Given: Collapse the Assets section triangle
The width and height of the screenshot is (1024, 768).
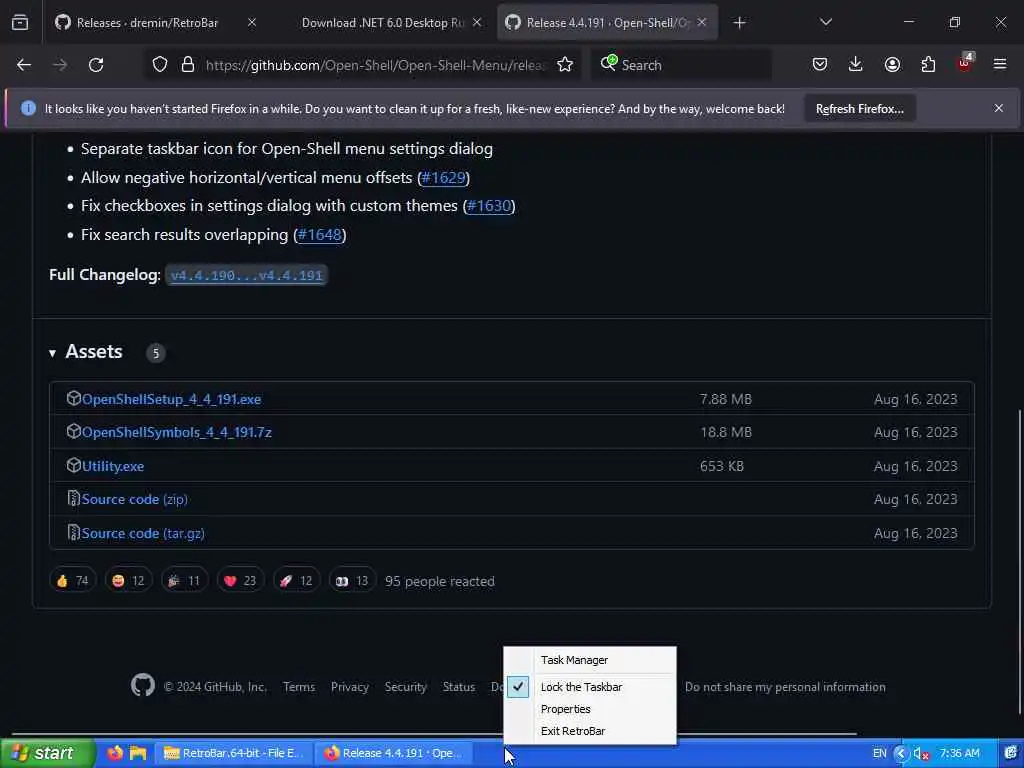Looking at the screenshot, I should click(52, 353).
